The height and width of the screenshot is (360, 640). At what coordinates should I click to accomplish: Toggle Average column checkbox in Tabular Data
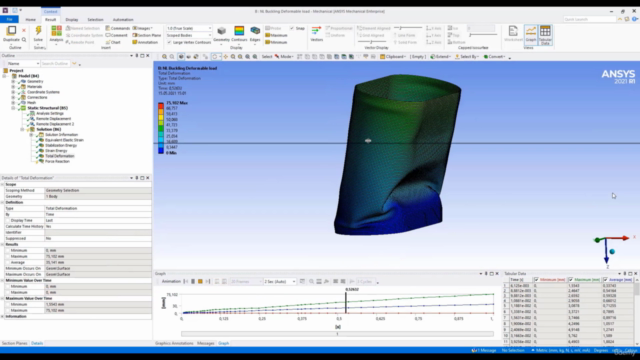click(605, 280)
